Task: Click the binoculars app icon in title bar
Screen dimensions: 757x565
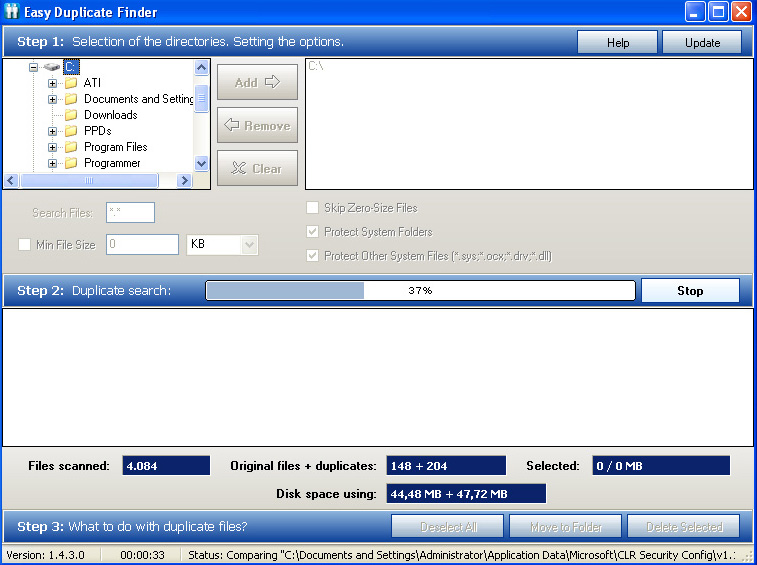Action: [x=12, y=12]
